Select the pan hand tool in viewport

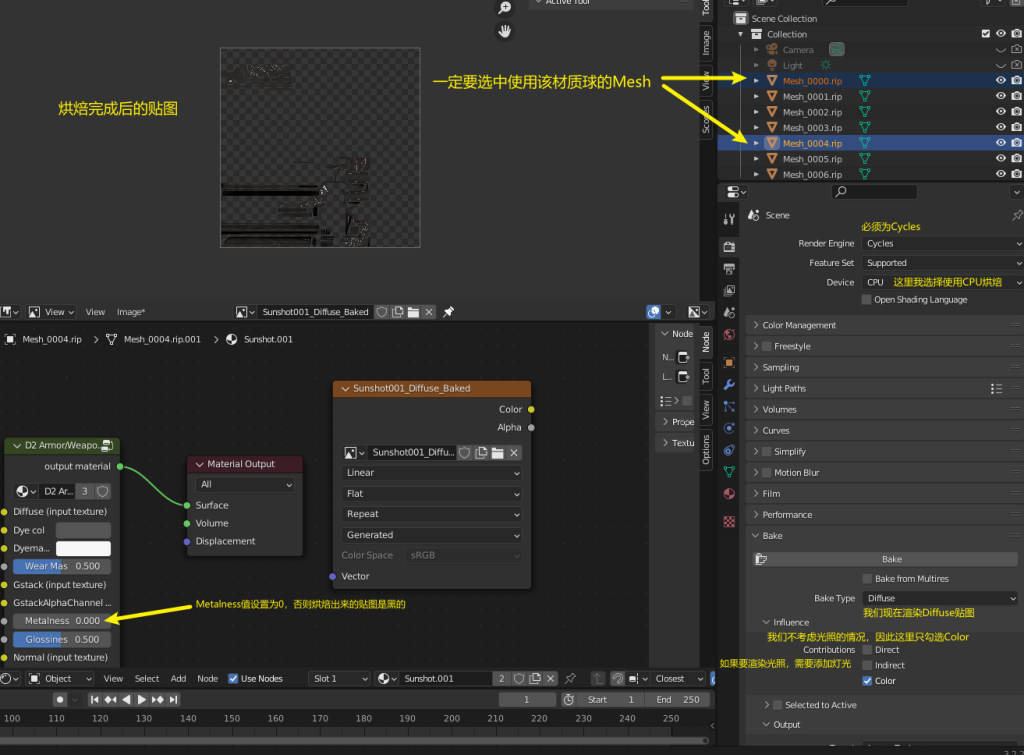point(505,31)
